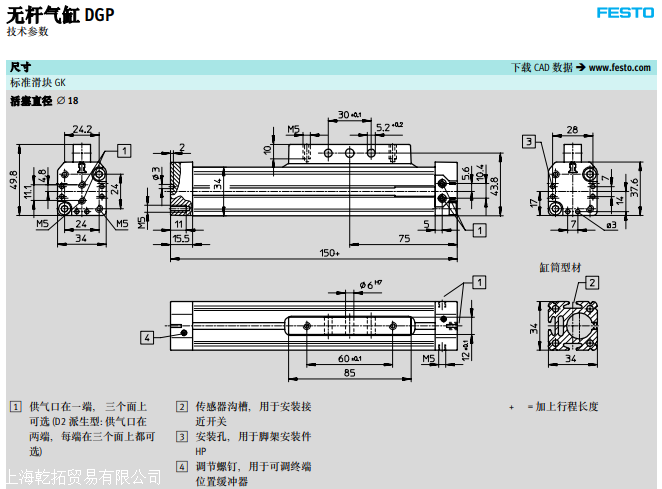The image size is (662, 489).
Task: Click the FESTO logo
Action: point(624,13)
